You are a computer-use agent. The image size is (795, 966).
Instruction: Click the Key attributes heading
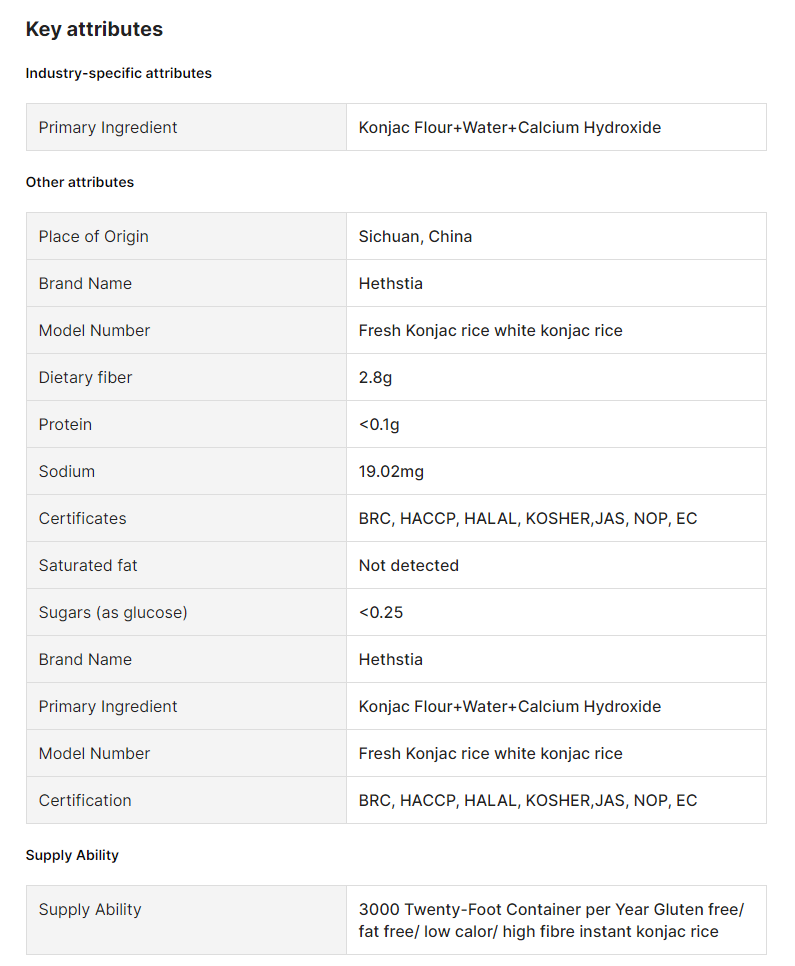click(x=94, y=29)
